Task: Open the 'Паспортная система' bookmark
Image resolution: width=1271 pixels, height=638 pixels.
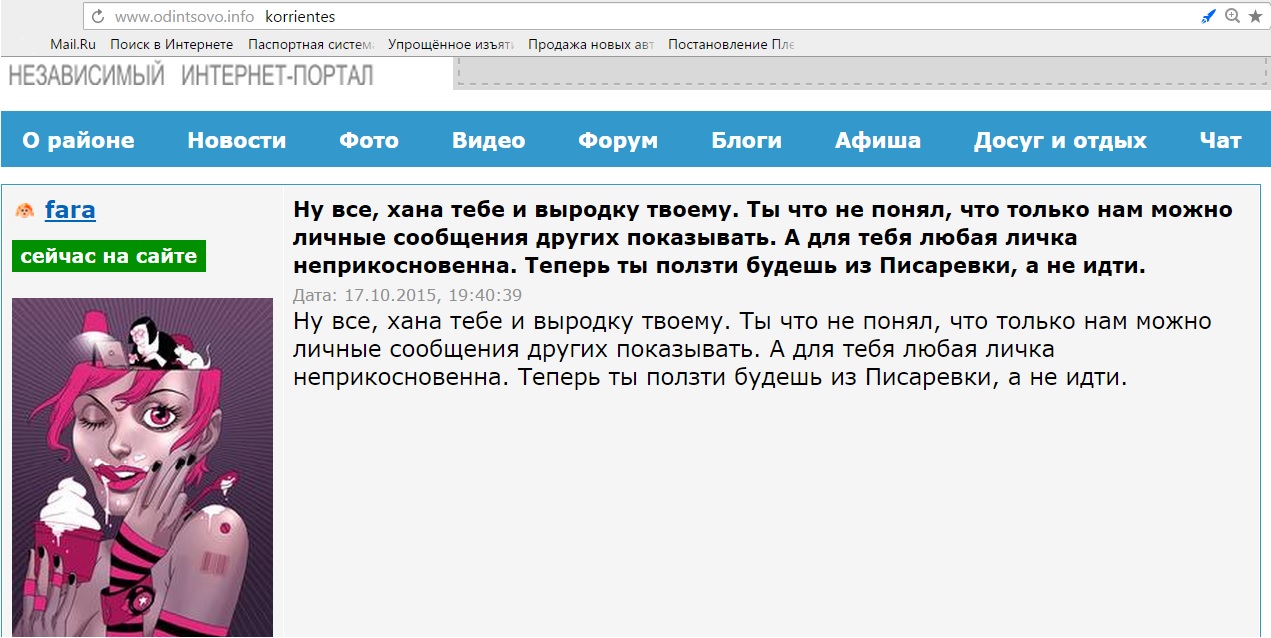Action: [310, 44]
